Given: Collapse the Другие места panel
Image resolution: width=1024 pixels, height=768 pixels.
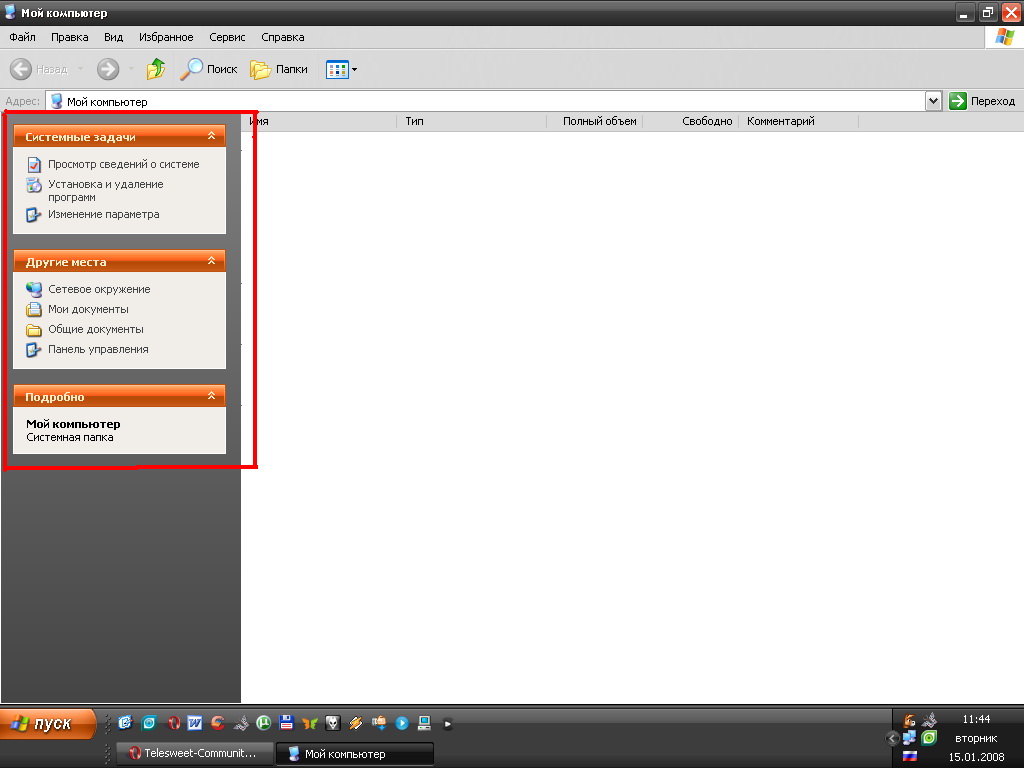Looking at the screenshot, I should 211,261.
